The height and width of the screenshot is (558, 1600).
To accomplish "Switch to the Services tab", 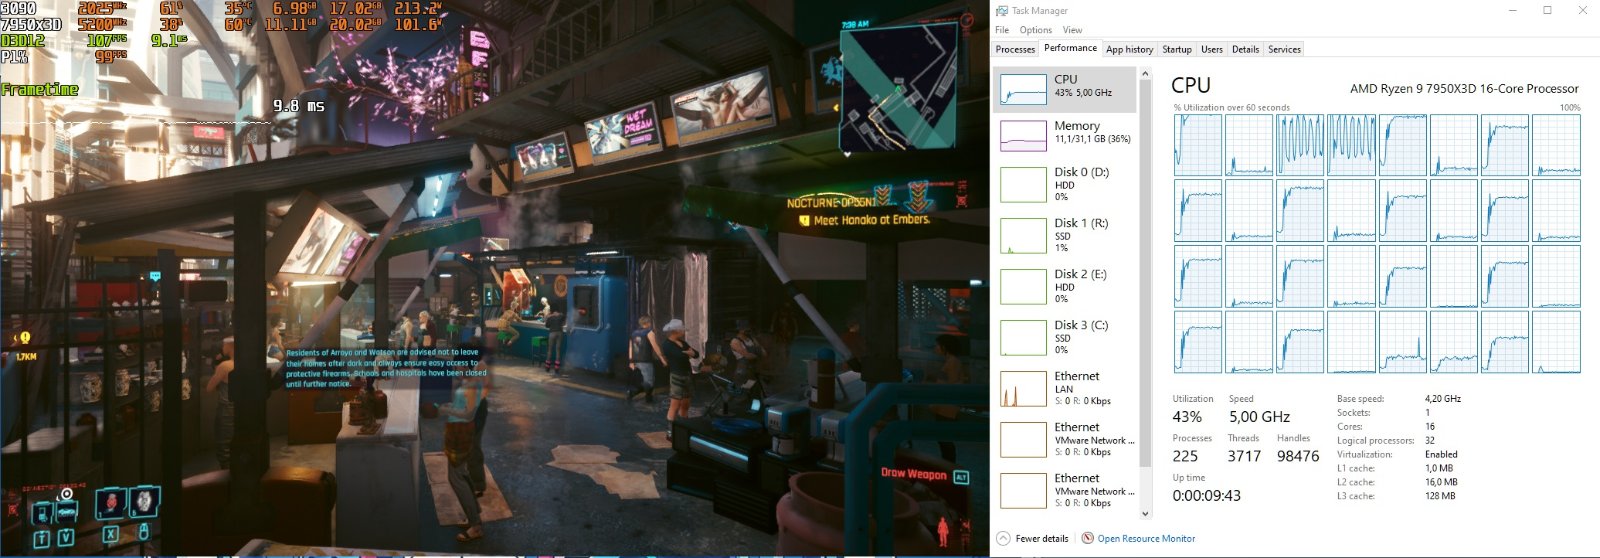I will click(x=1284, y=49).
